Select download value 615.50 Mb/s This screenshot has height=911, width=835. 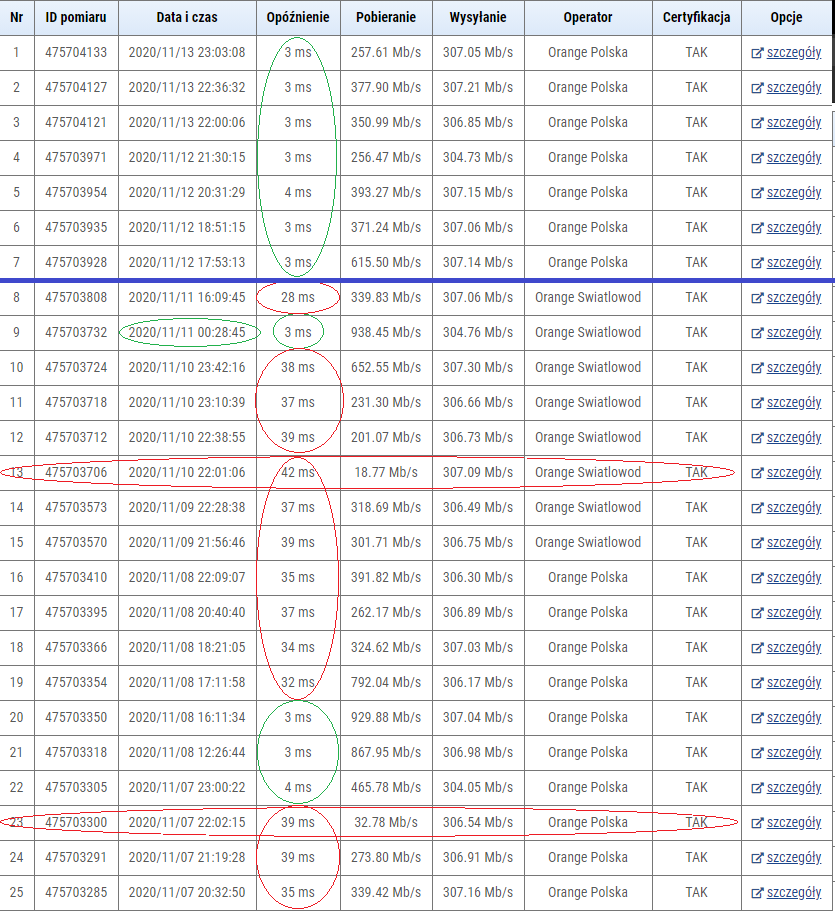point(386,263)
